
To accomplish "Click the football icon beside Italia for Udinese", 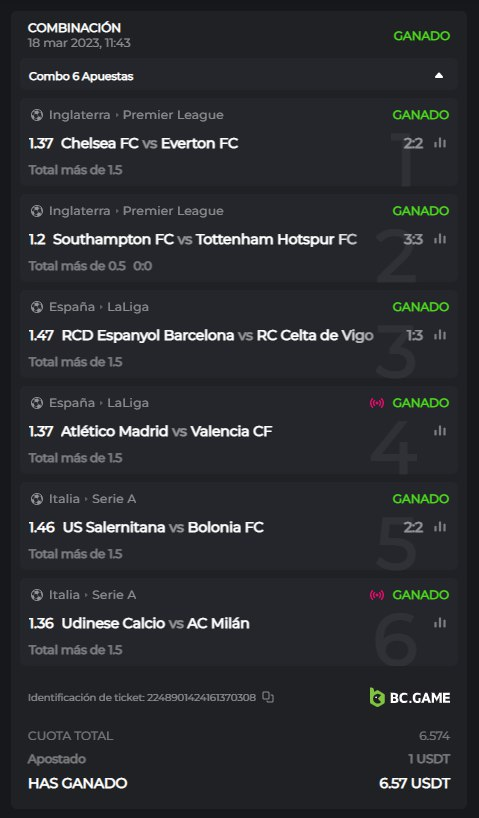I will (37, 595).
